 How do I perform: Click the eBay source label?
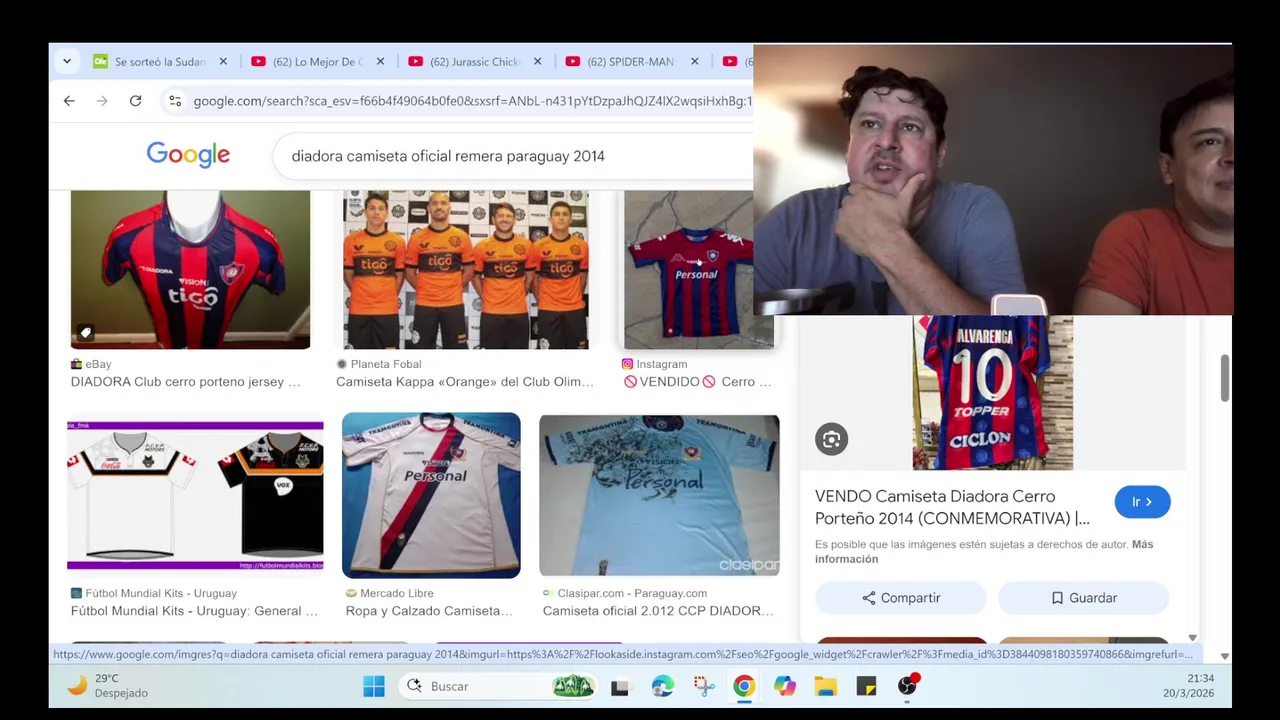(91, 364)
